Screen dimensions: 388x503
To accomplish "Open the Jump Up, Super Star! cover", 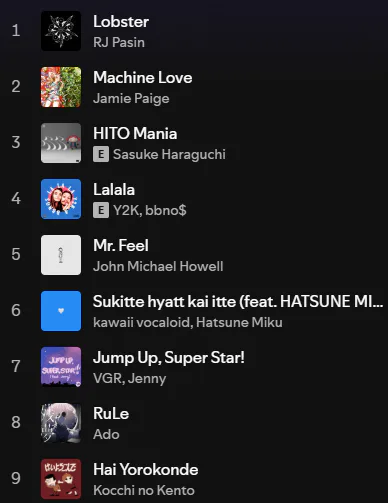I will [x=61, y=367].
